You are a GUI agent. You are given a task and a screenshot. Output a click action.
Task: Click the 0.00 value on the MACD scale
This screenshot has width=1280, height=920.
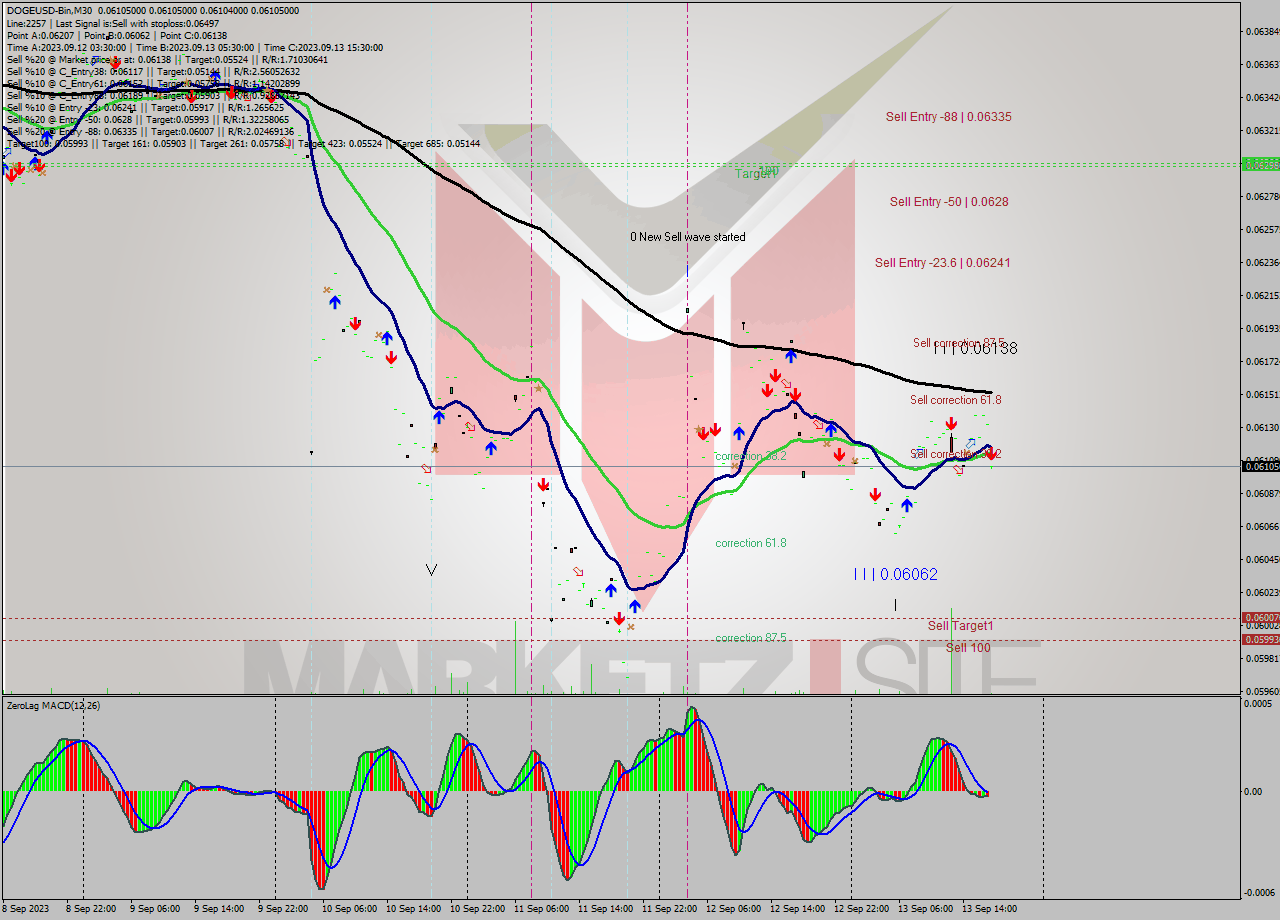click(x=1253, y=792)
